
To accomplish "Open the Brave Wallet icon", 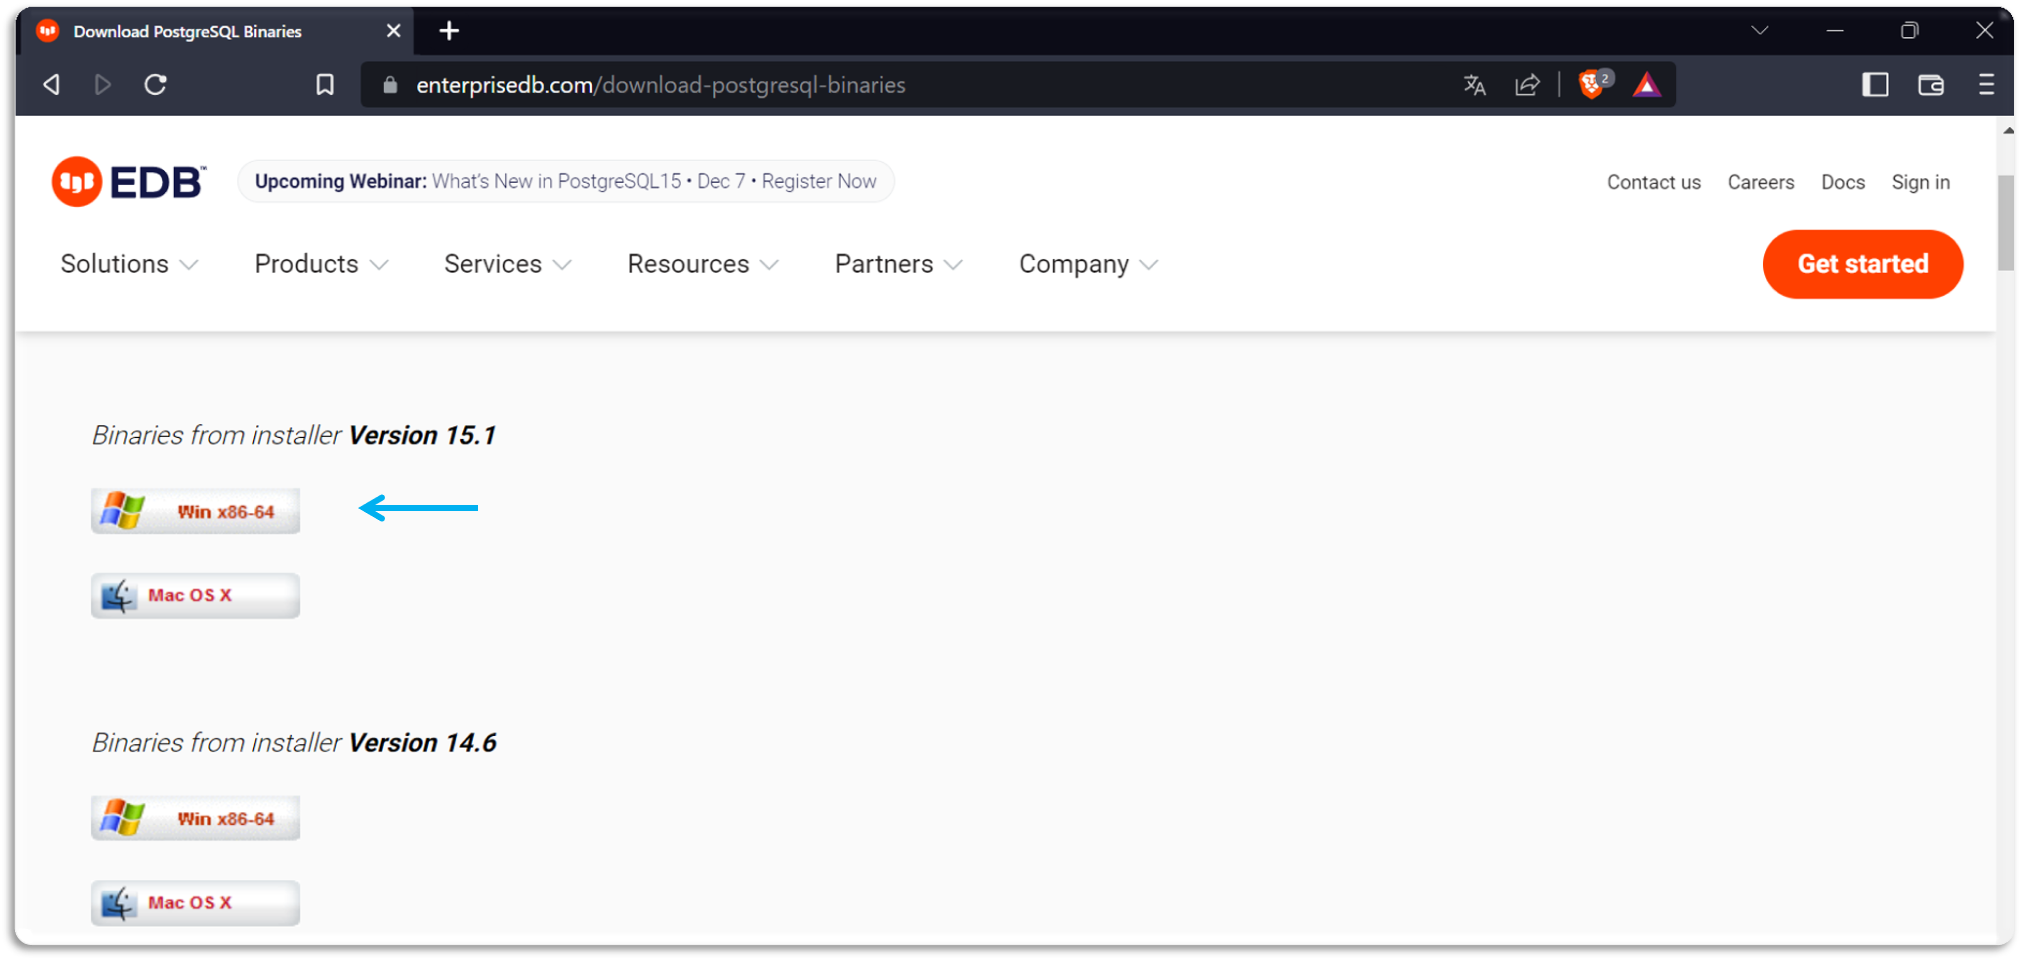I will coord(1930,85).
